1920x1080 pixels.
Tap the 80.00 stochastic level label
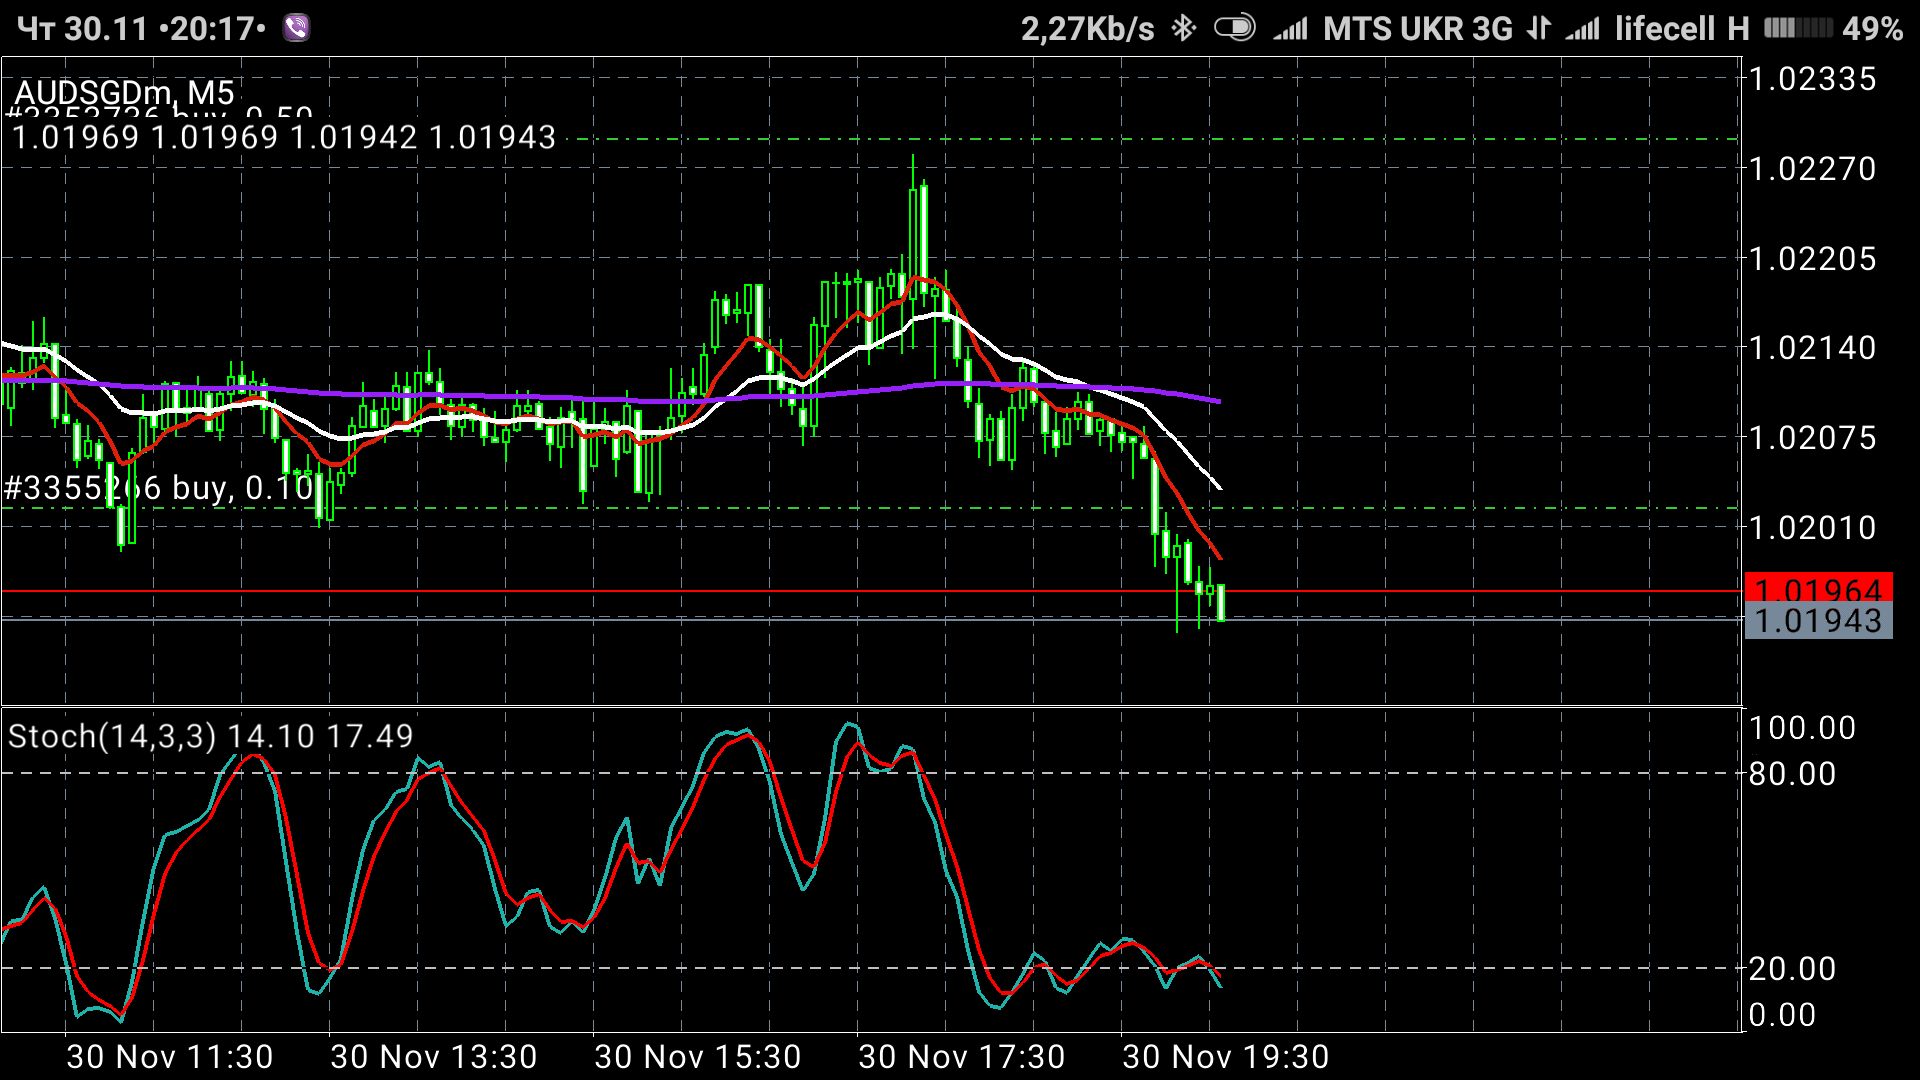(1792, 774)
